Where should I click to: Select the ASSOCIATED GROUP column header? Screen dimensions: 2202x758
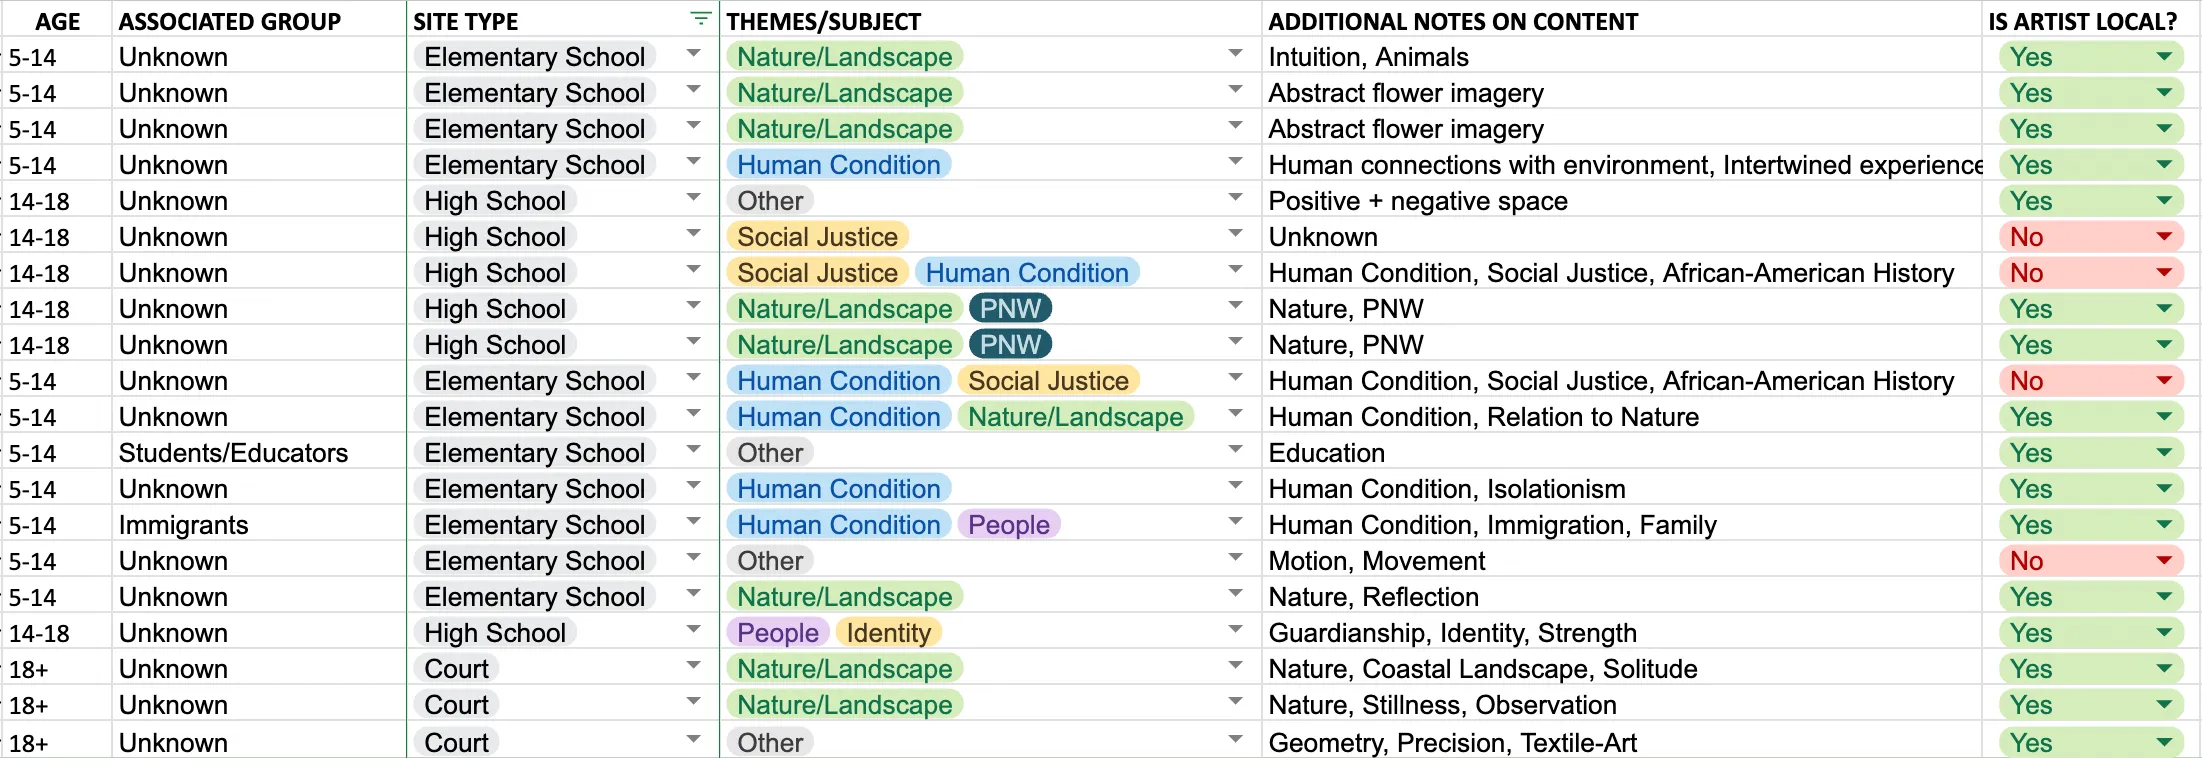tap(229, 21)
